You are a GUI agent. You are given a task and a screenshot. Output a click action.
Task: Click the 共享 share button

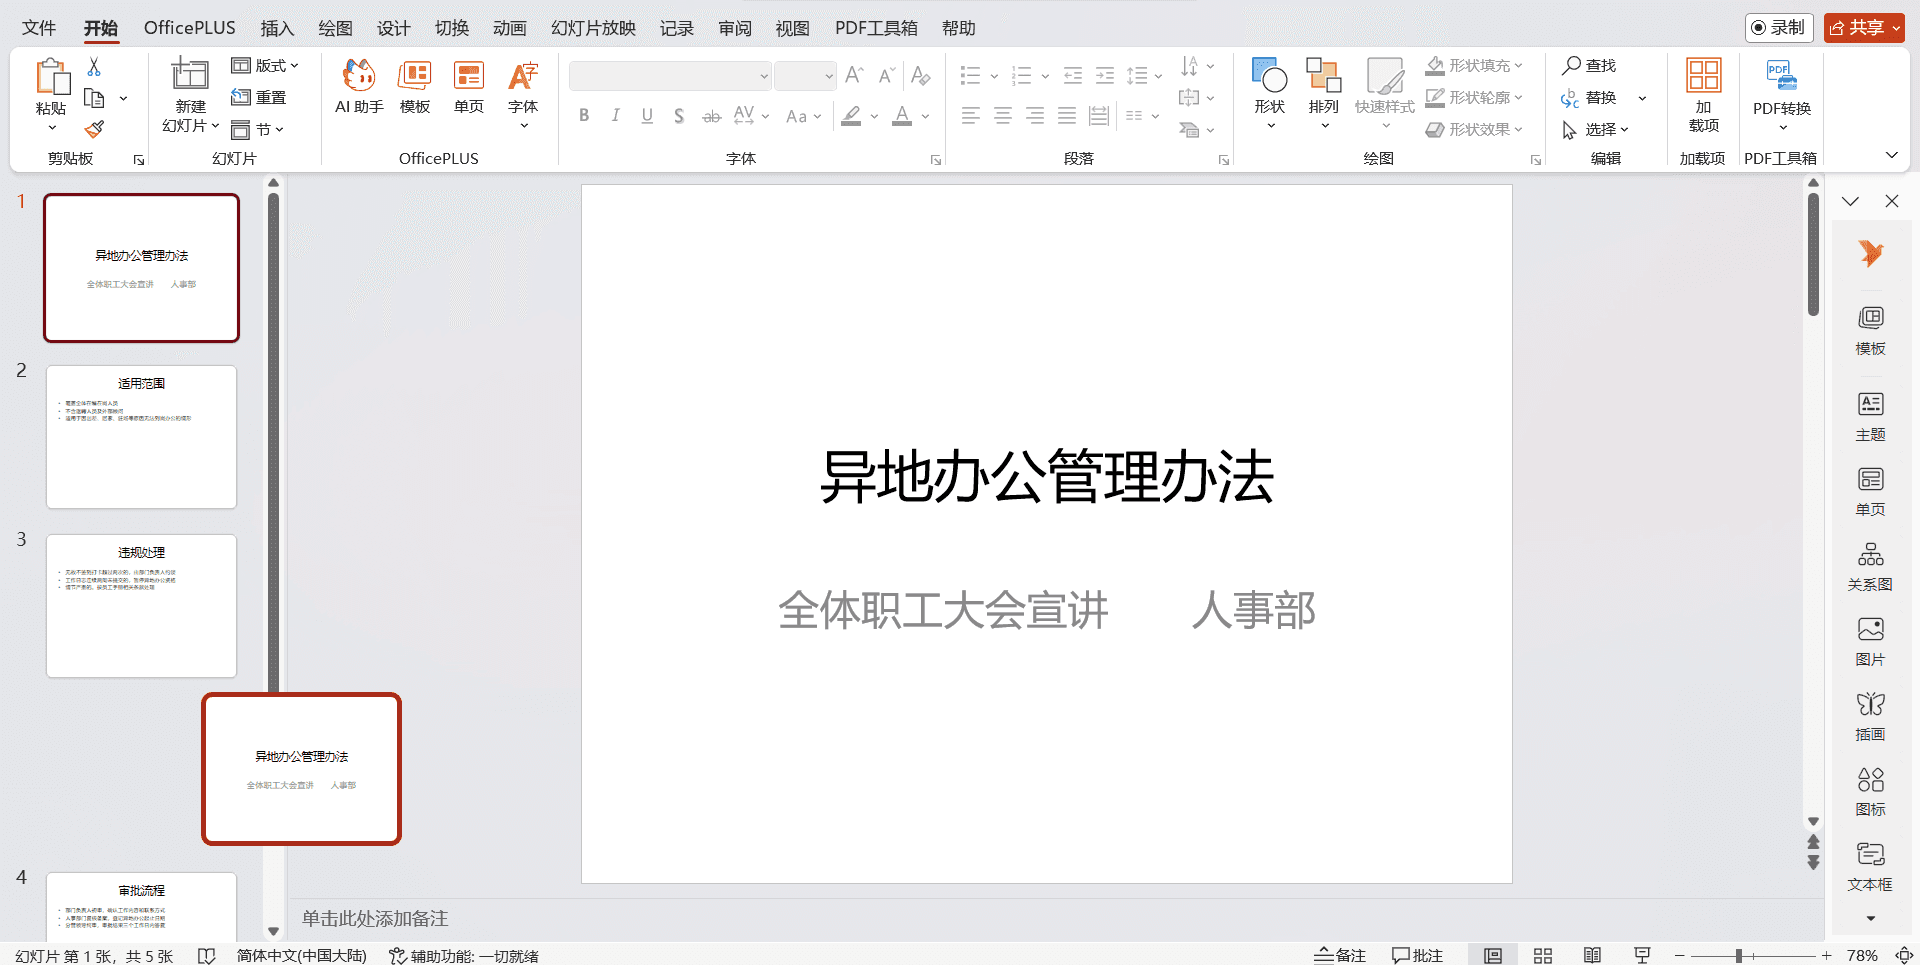point(1864,28)
